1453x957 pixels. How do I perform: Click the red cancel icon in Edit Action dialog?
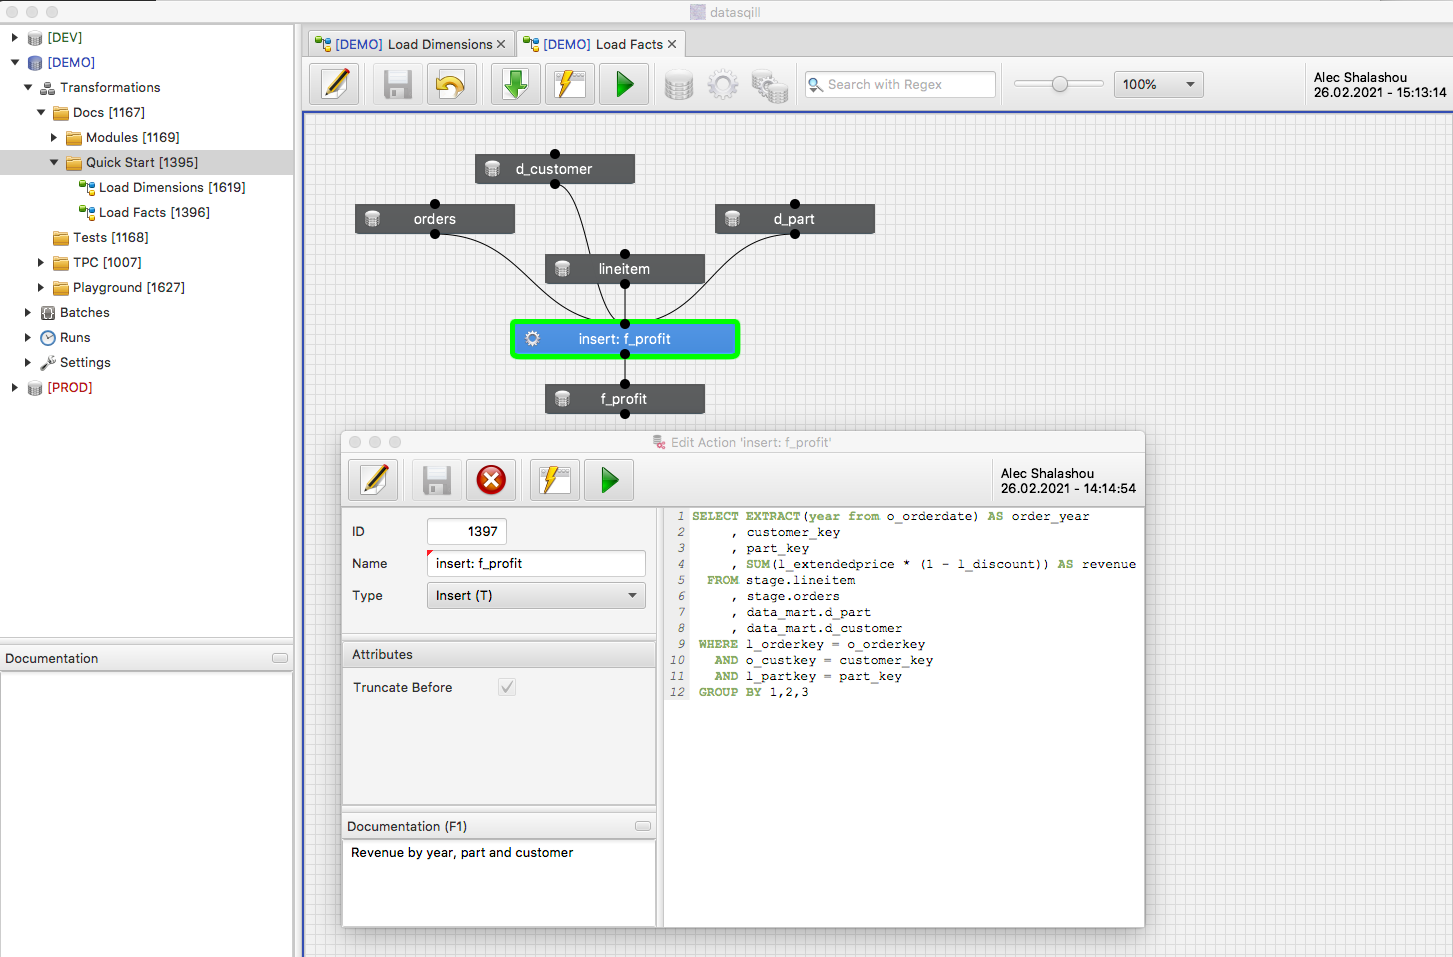(x=491, y=480)
